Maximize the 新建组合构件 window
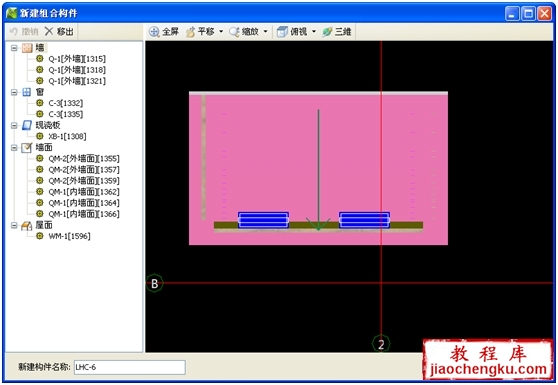 [528, 14]
